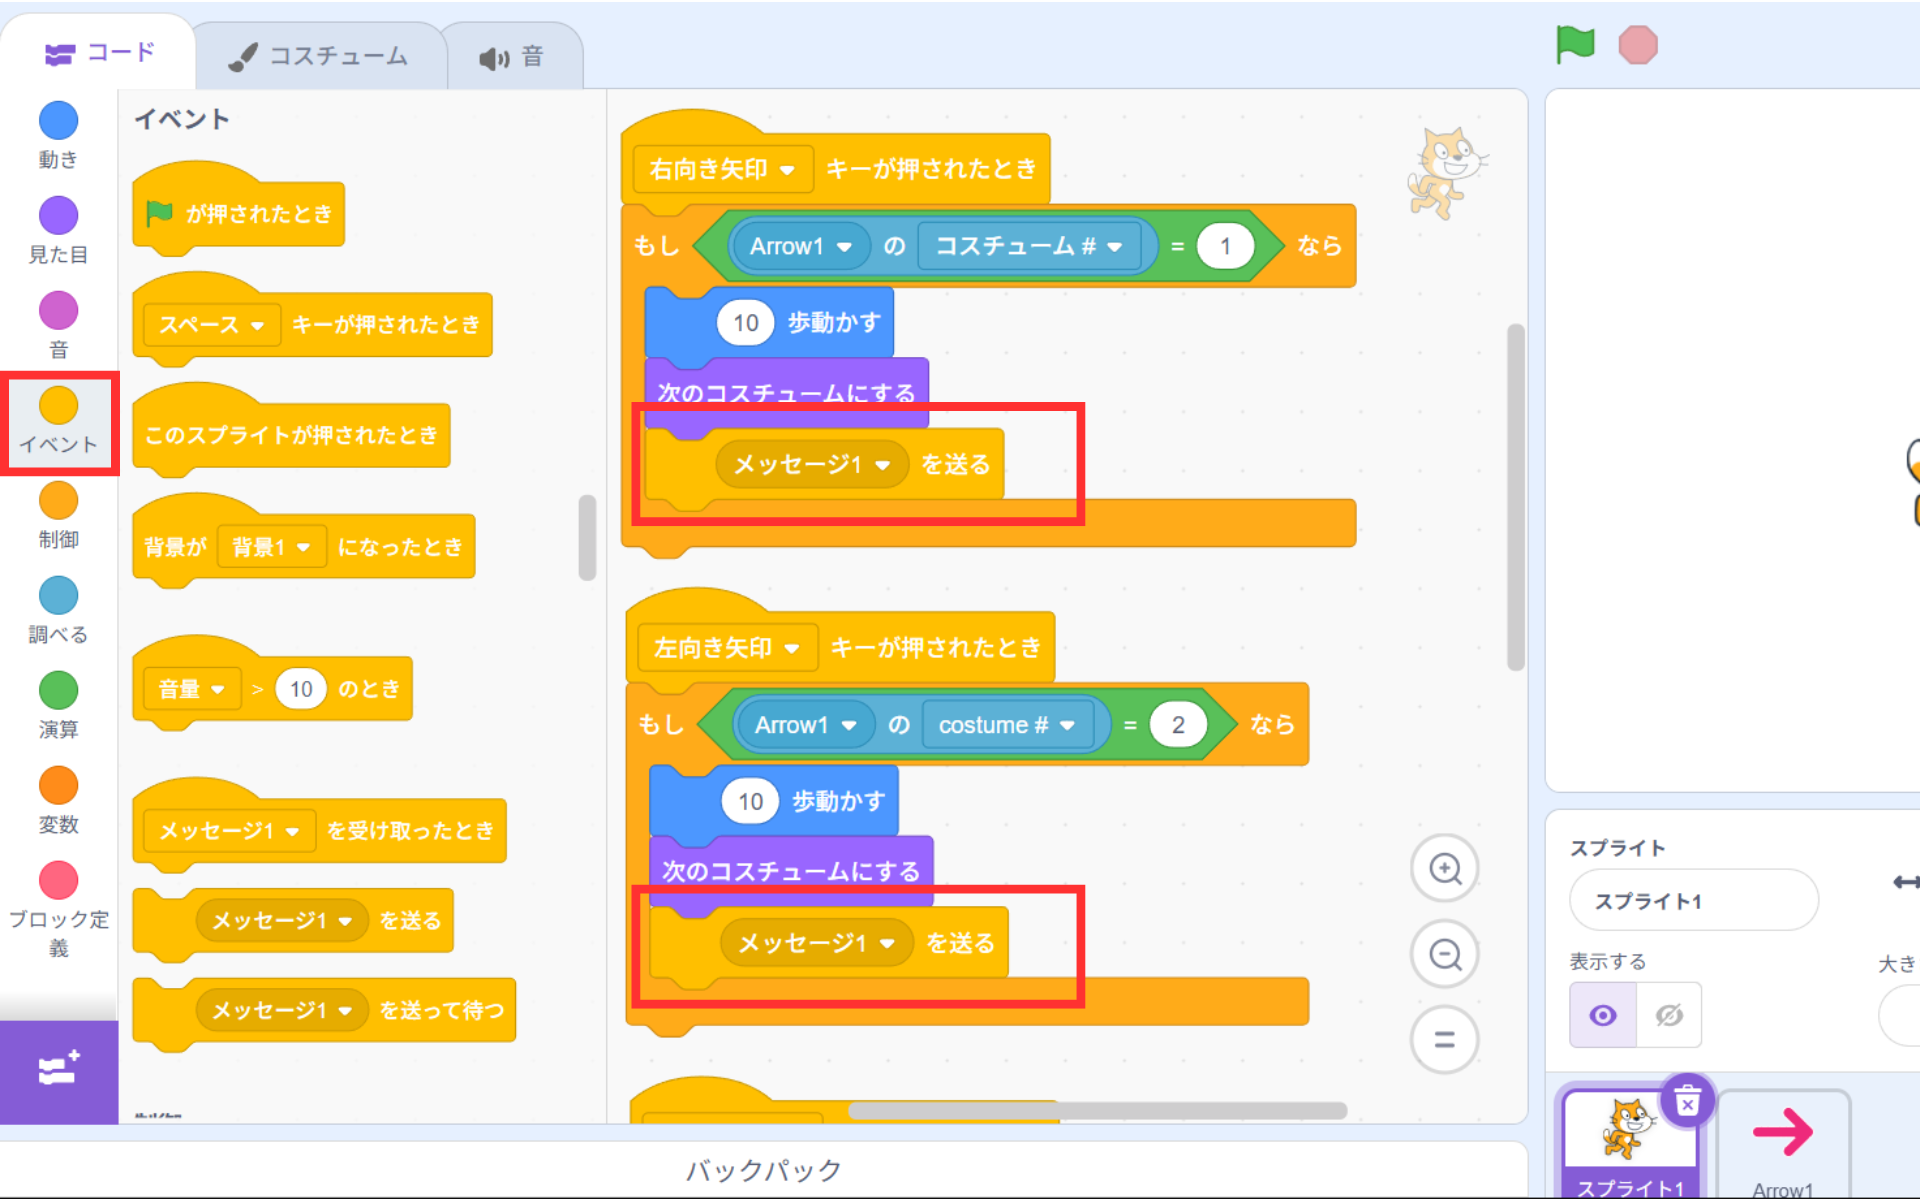Open the バックパック panel
Image resolution: width=1920 pixels, height=1200 pixels.
coord(763,1169)
